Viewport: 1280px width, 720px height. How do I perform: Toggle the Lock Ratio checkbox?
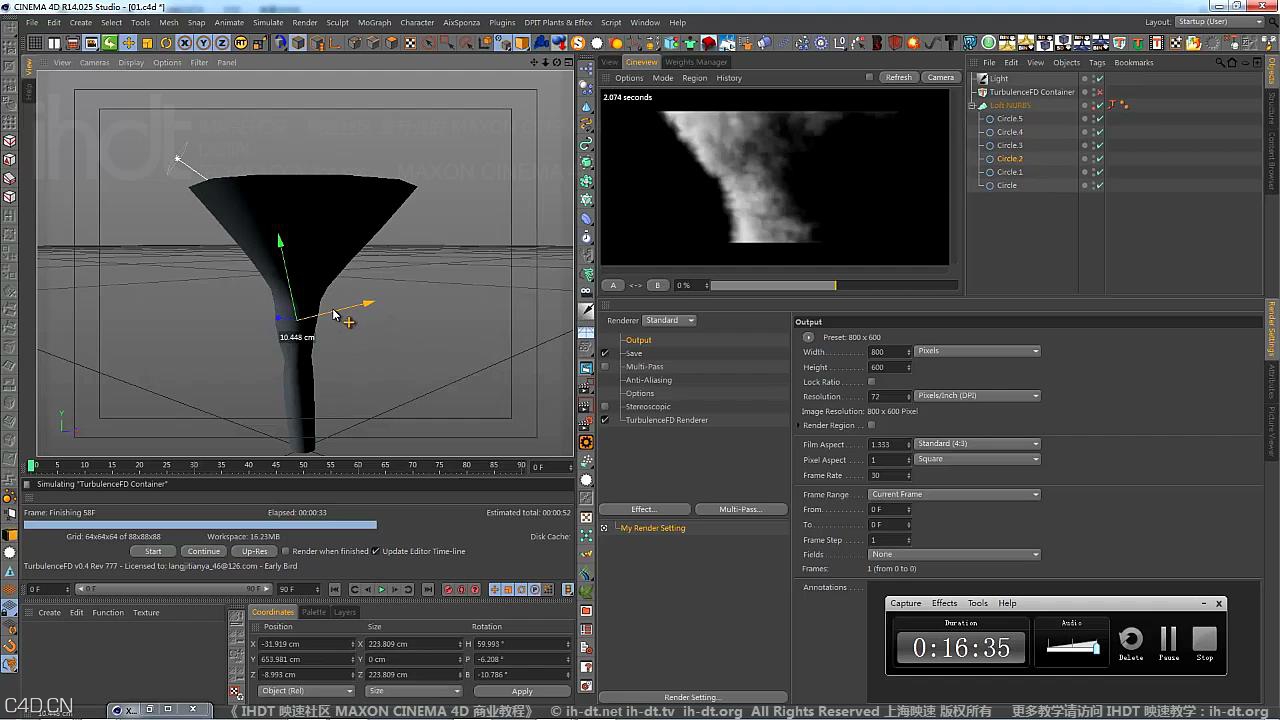point(871,382)
